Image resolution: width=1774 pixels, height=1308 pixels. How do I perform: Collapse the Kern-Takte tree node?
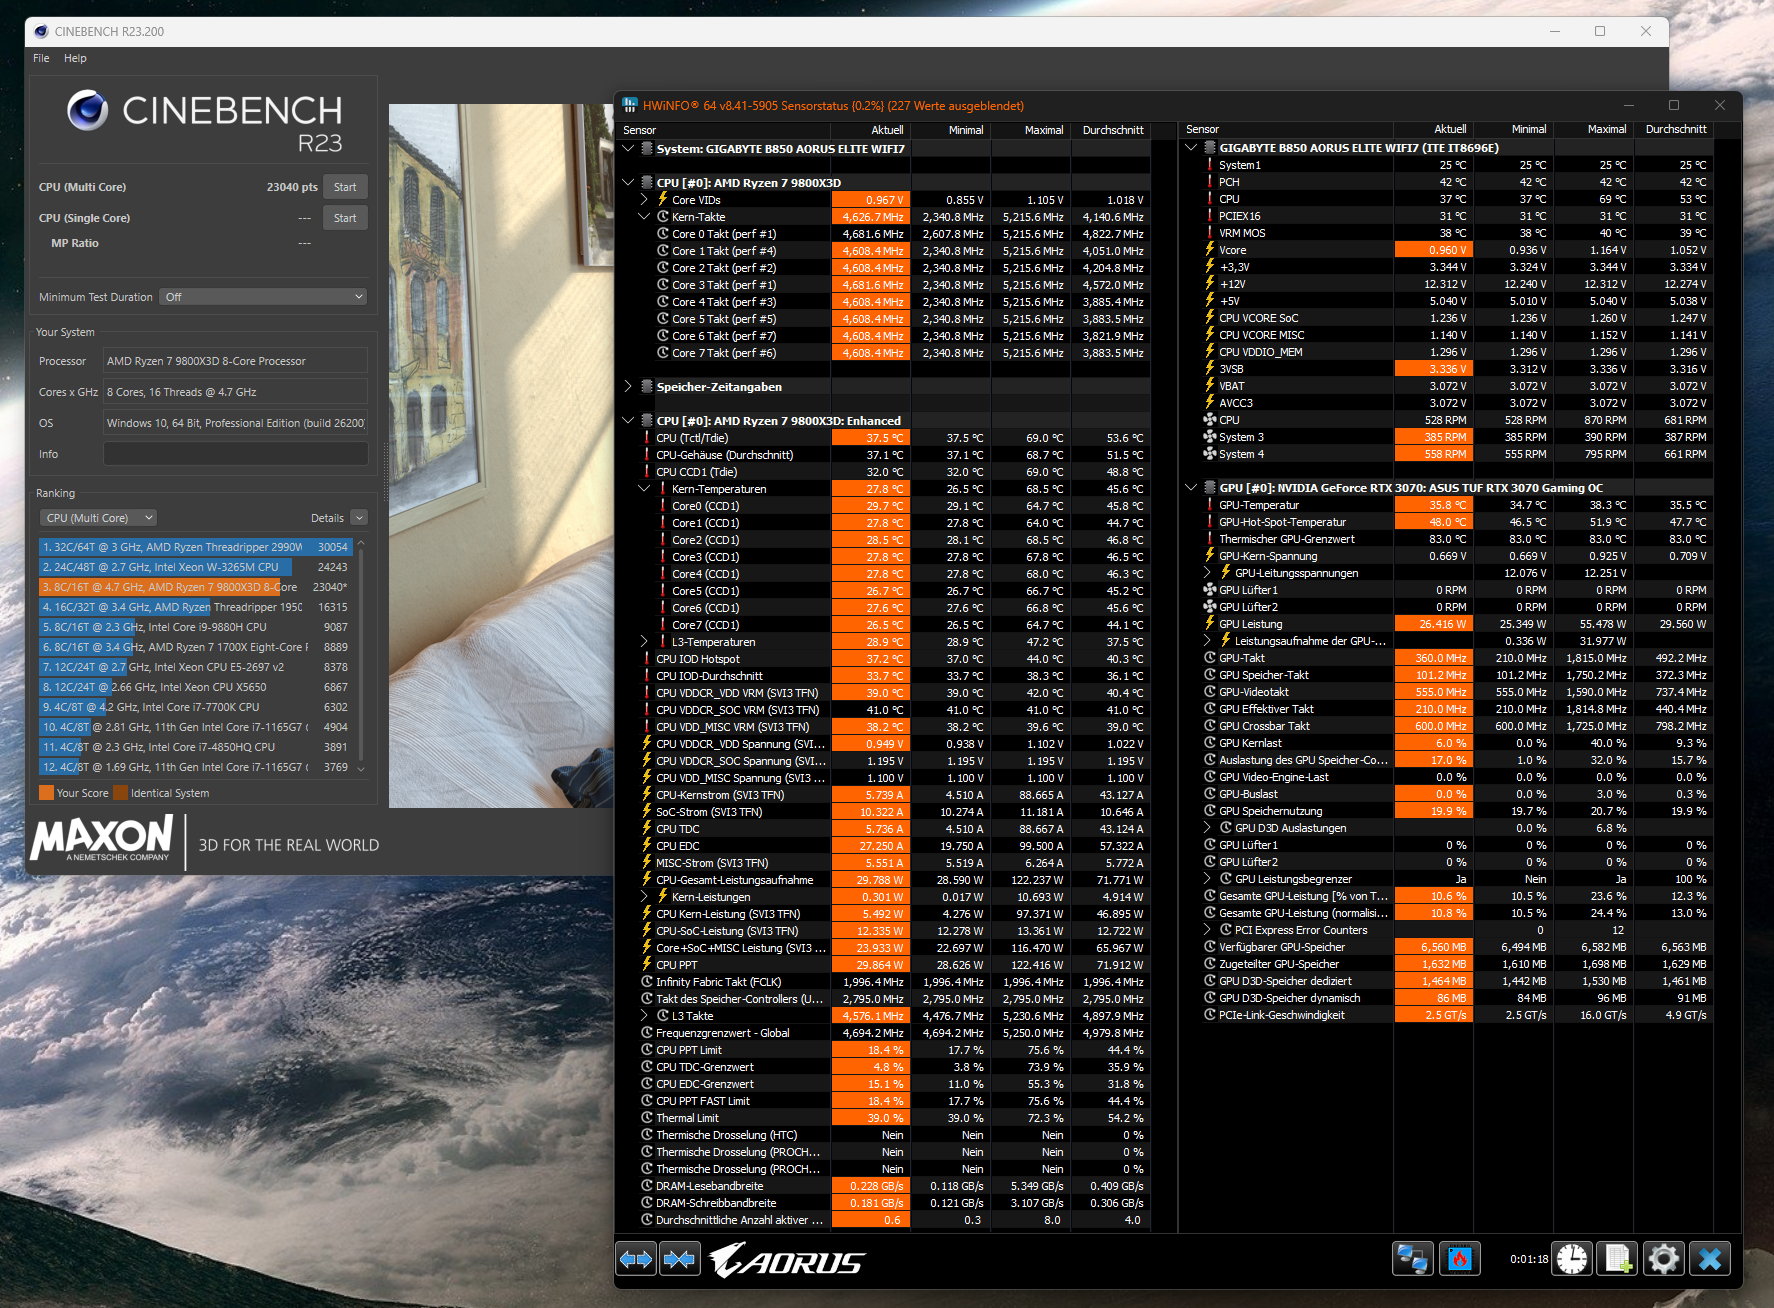(x=644, y=217)
